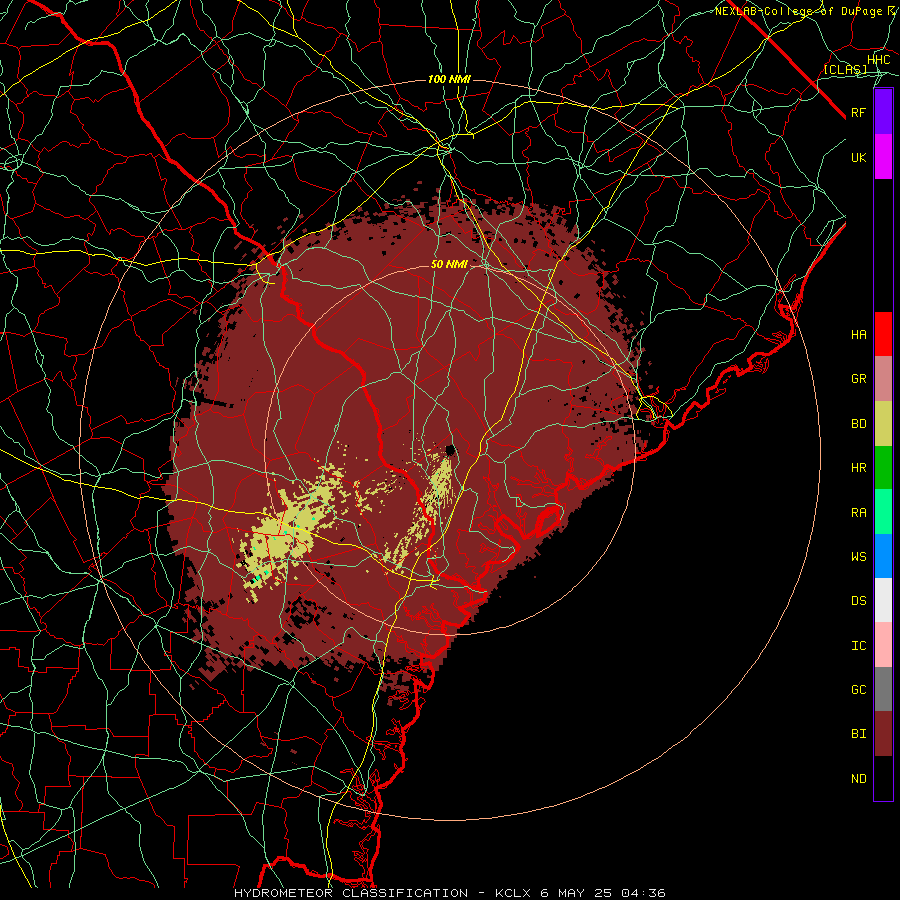
Task: Click the UK magenta legend swatch
Action: tap(883, 157)
